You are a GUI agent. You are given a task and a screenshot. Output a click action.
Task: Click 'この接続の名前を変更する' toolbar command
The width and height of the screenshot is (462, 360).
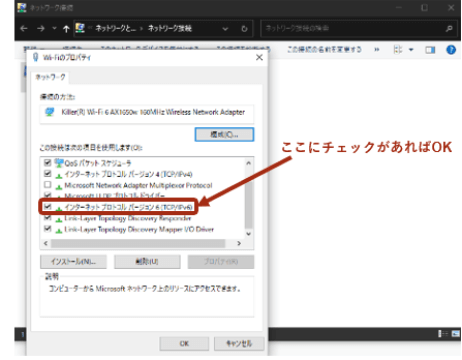click(x=324, y=50)
